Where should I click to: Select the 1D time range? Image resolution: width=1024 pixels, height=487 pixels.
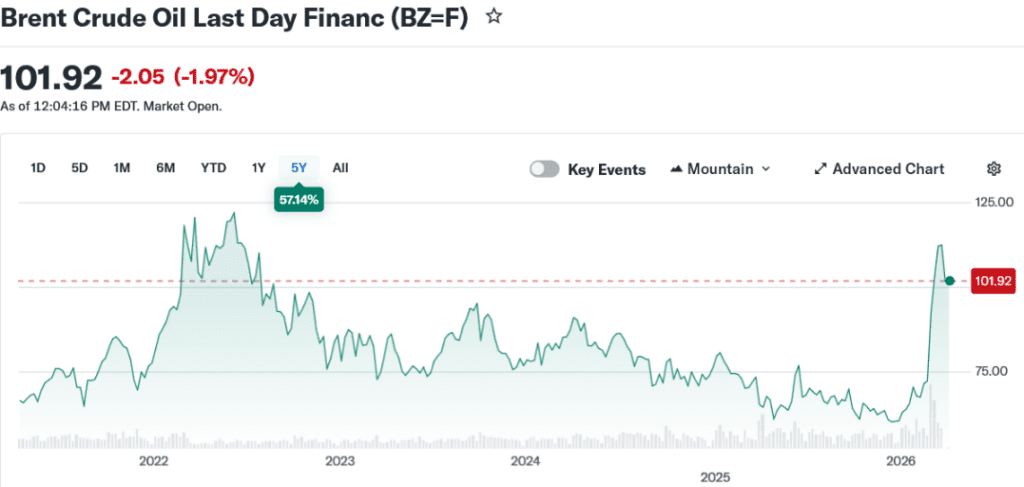tap(38, 168)
